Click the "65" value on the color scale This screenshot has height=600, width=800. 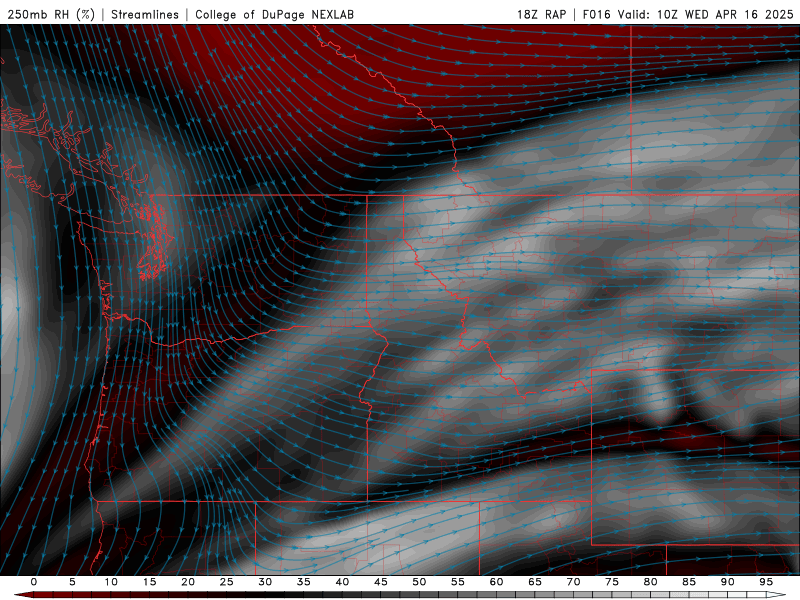[x=535, y=582]
